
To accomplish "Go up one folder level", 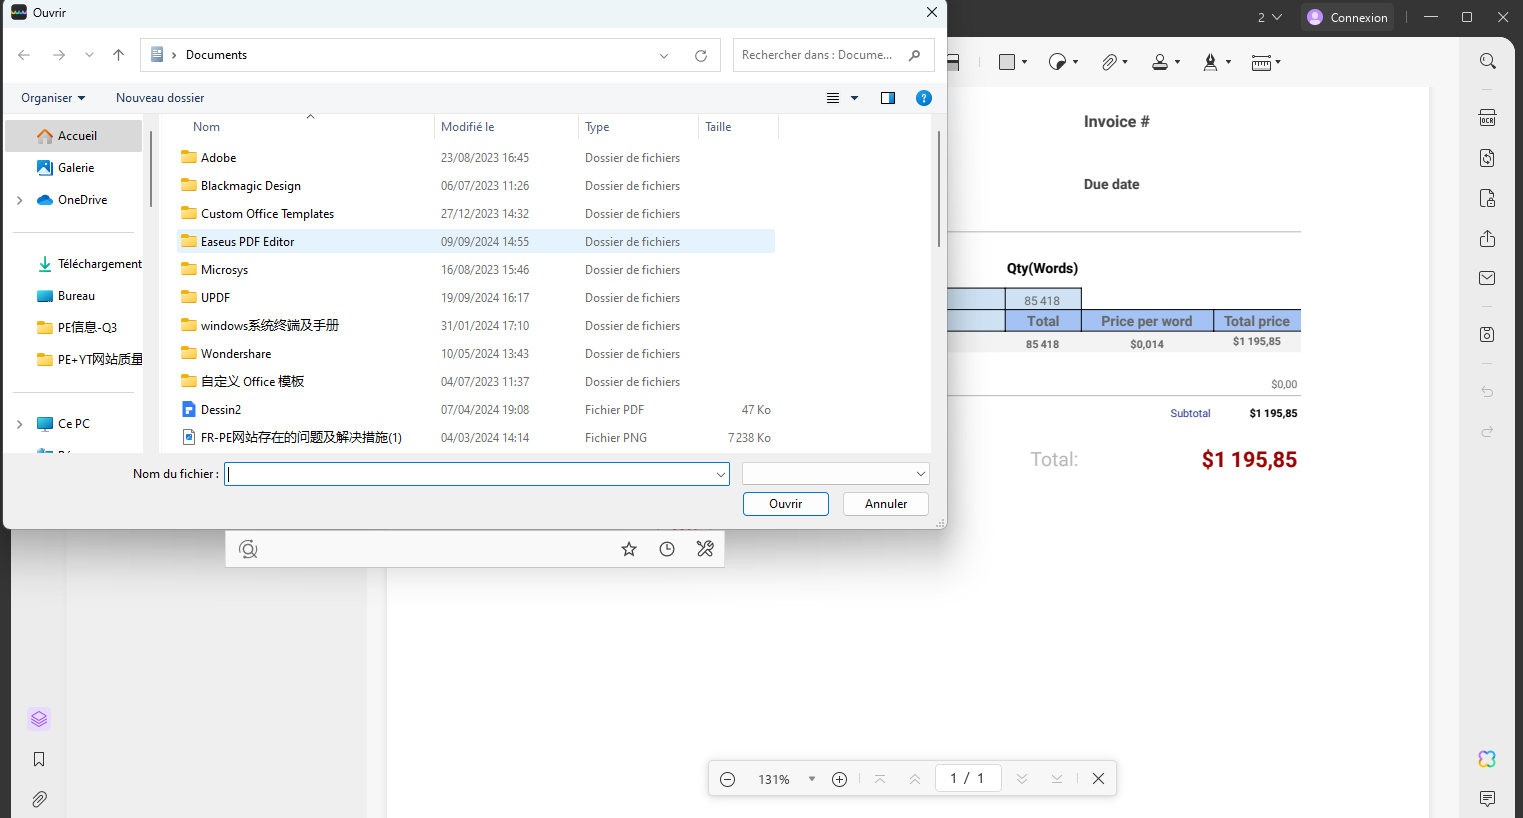I will [119, 55].
